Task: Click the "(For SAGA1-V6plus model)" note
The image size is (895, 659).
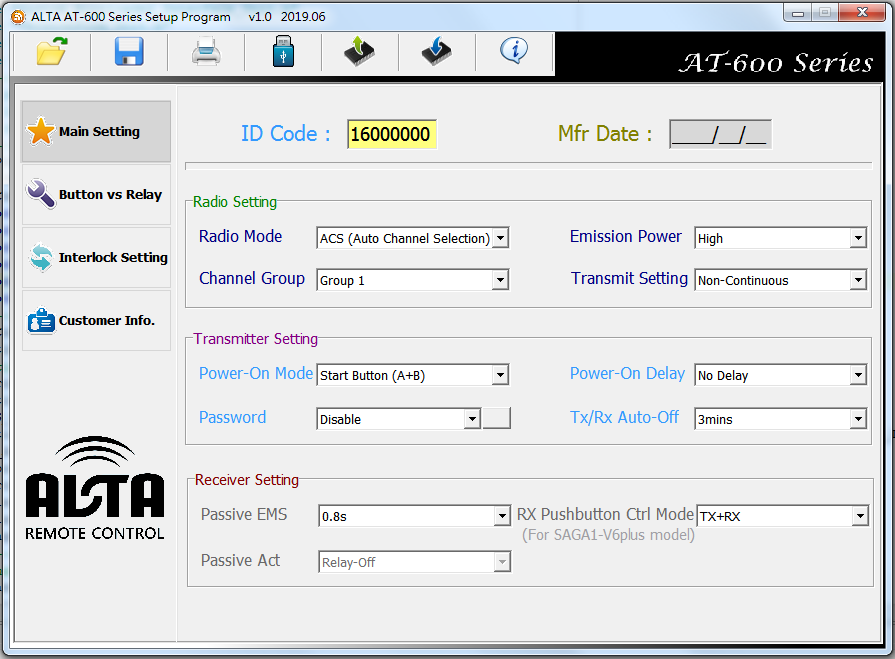Action: 608,535
